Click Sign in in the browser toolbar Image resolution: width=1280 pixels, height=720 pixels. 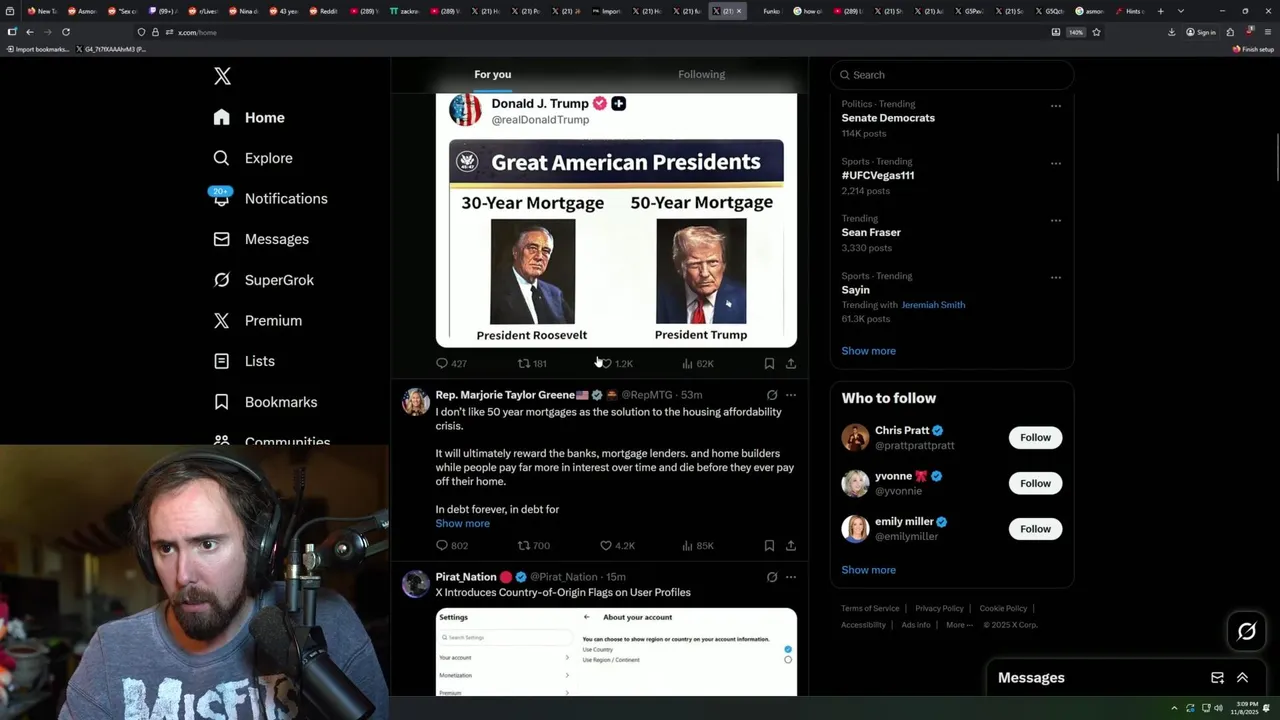pos(1200,32)
